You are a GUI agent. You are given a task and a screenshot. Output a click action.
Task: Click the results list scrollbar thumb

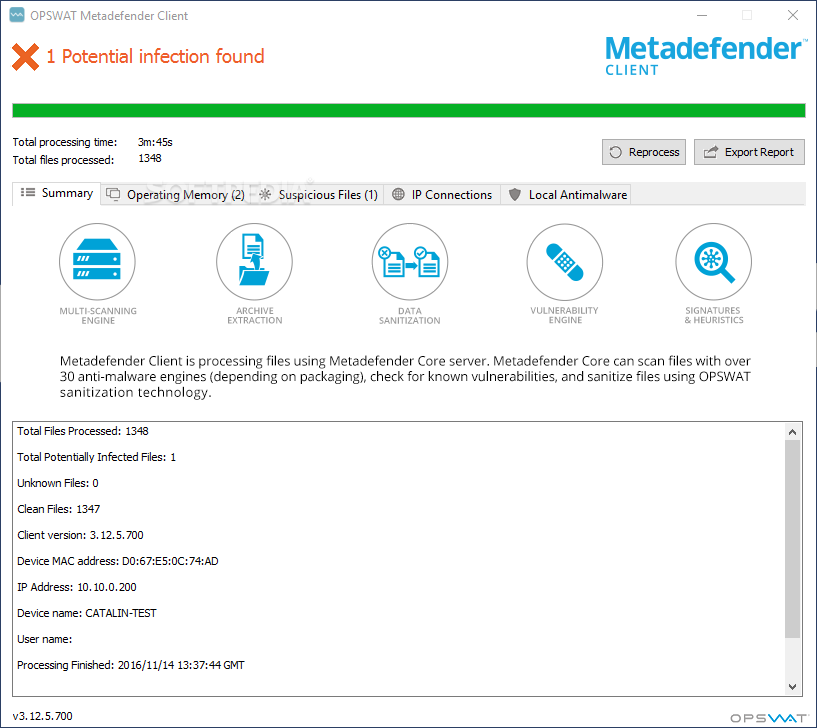[x=793, y=539]
